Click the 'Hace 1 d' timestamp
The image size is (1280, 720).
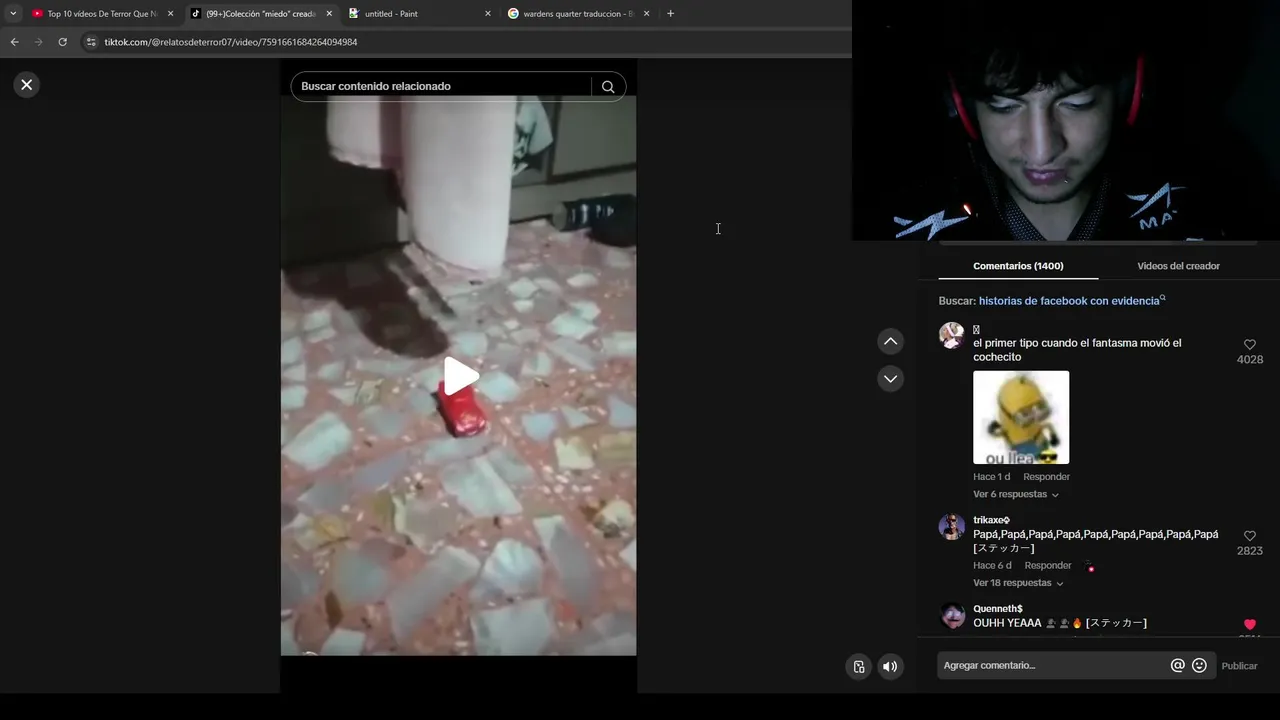991,477
